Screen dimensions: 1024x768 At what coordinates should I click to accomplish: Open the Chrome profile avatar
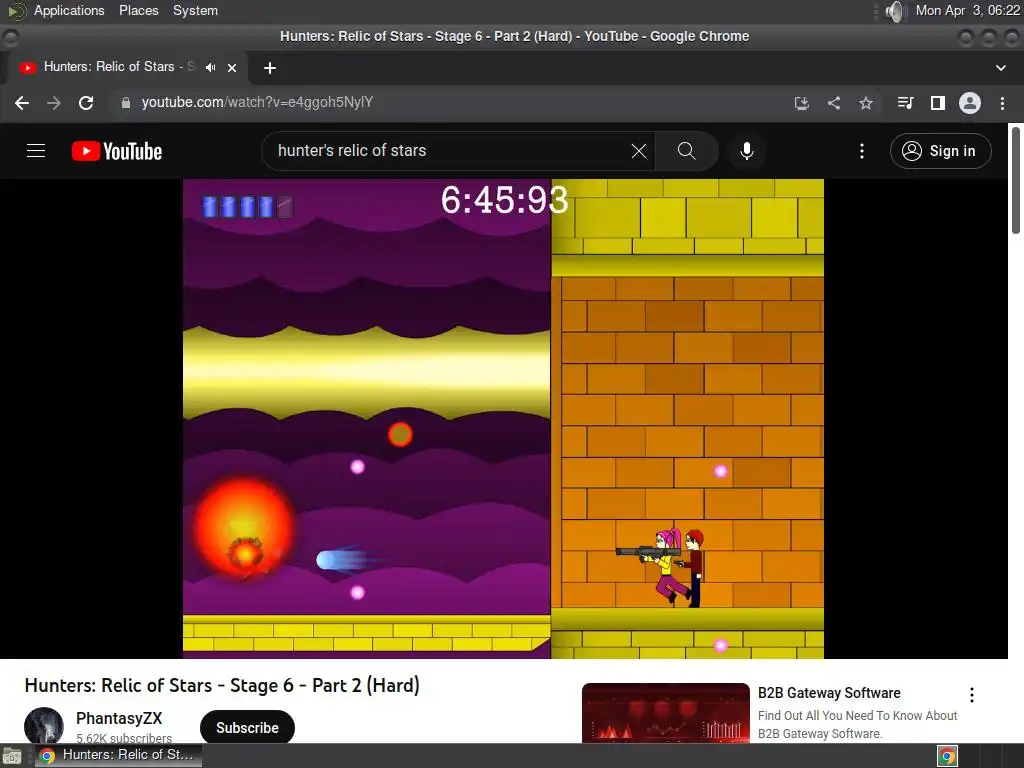pos(970,103)
